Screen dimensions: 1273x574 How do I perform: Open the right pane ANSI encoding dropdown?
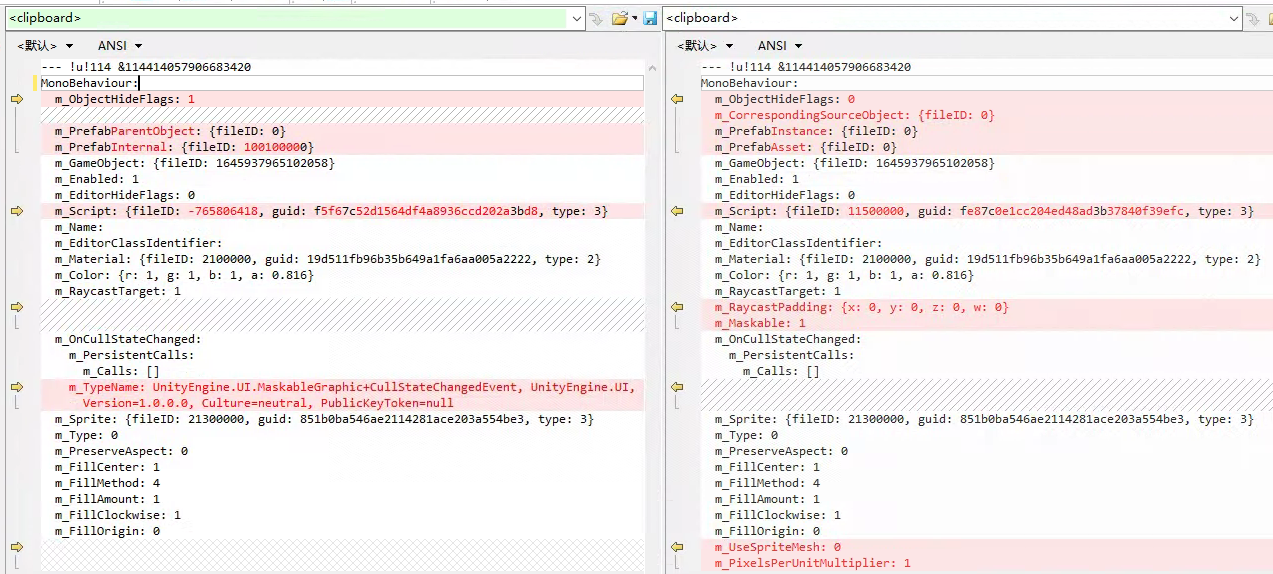coord(780,46)
